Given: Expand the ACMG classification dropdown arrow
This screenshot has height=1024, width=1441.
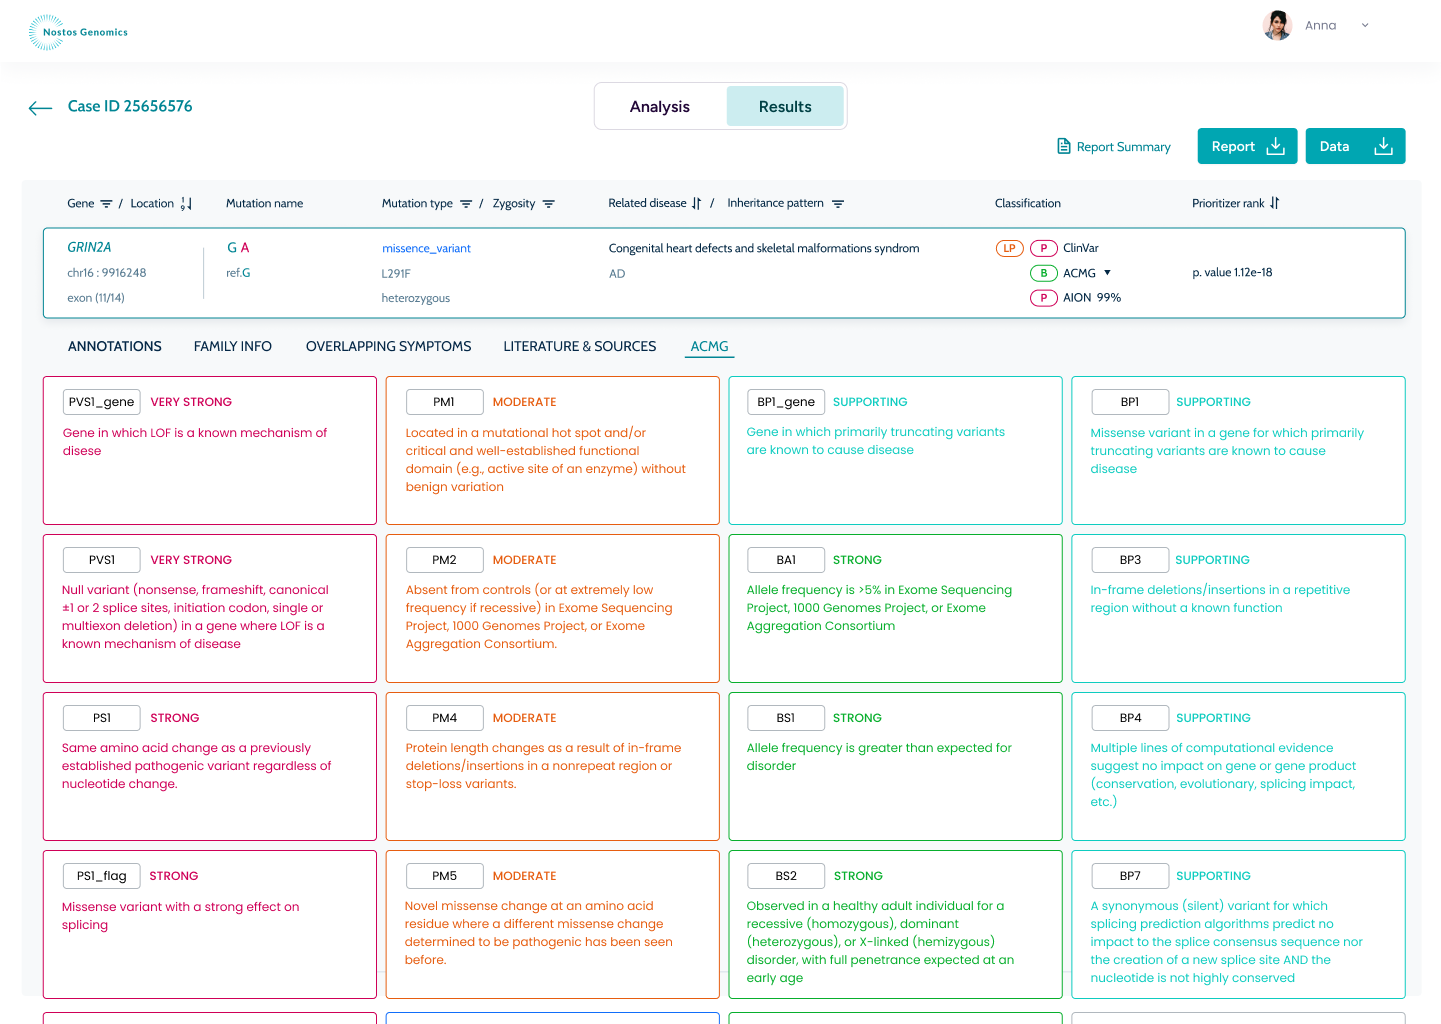Looking at the screenshot, I should tap(1107, 273).
